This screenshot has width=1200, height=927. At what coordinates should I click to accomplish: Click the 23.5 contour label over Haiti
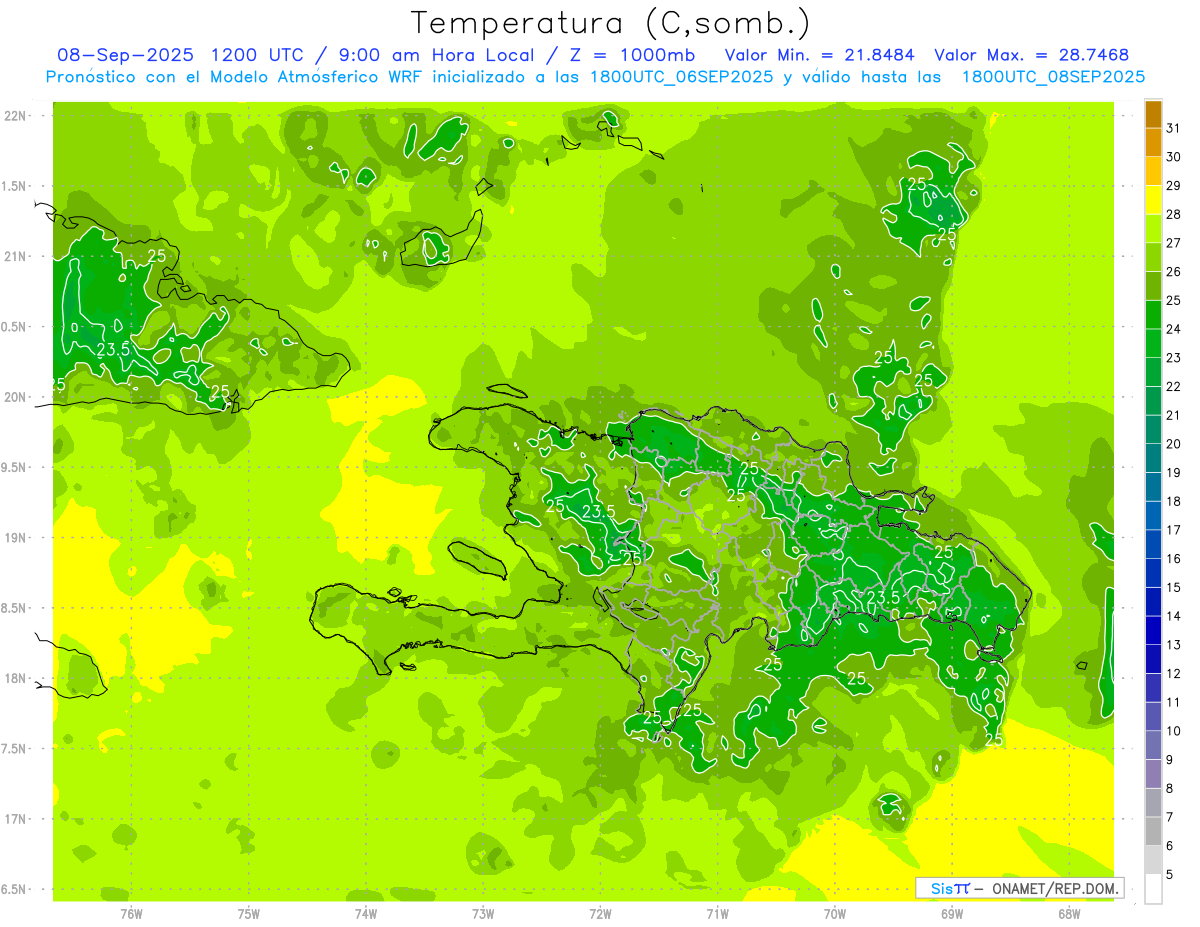[598, 512]
